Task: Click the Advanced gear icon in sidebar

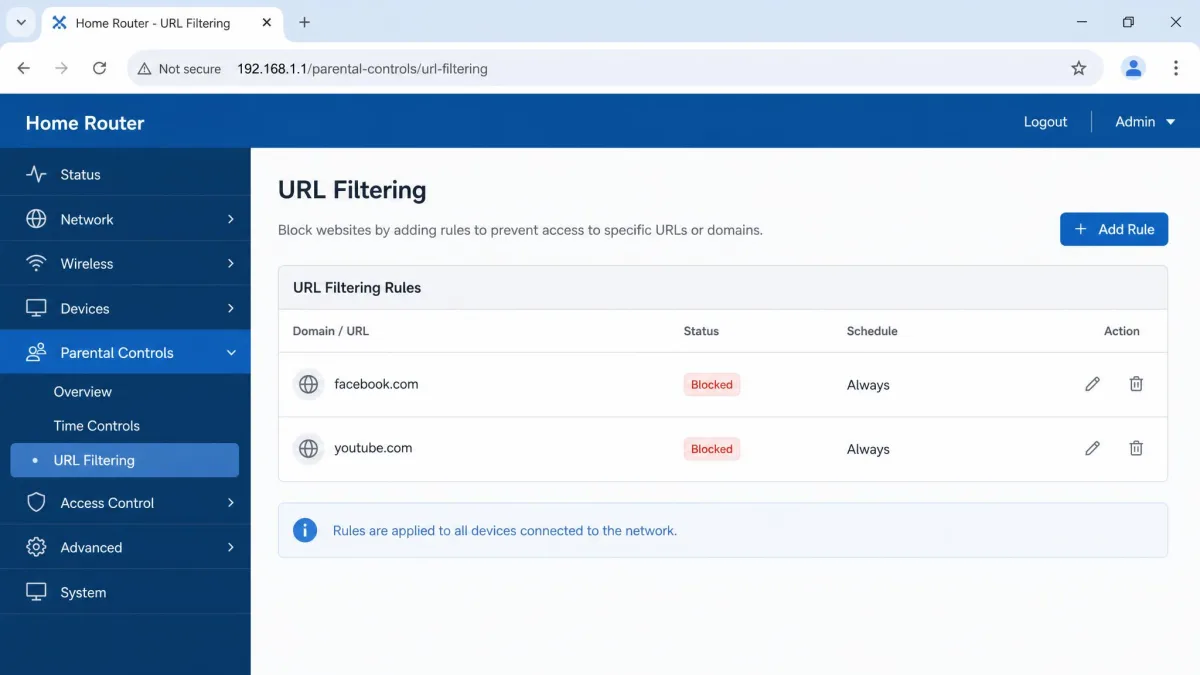Action: tap(36, 547)
